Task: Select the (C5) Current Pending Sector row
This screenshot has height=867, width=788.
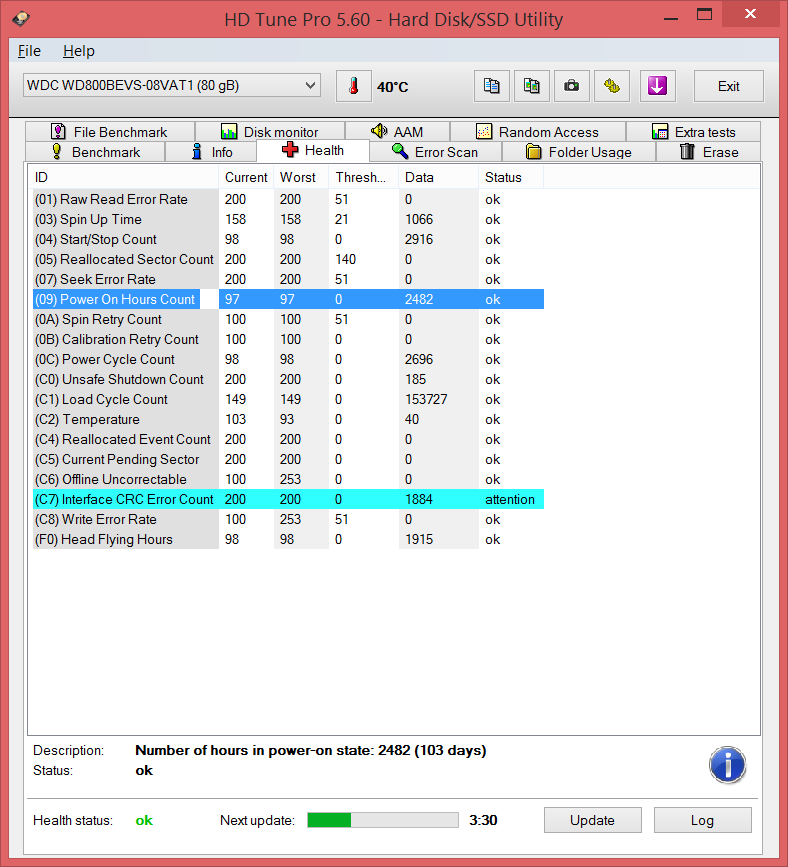Action: [288, 459]
